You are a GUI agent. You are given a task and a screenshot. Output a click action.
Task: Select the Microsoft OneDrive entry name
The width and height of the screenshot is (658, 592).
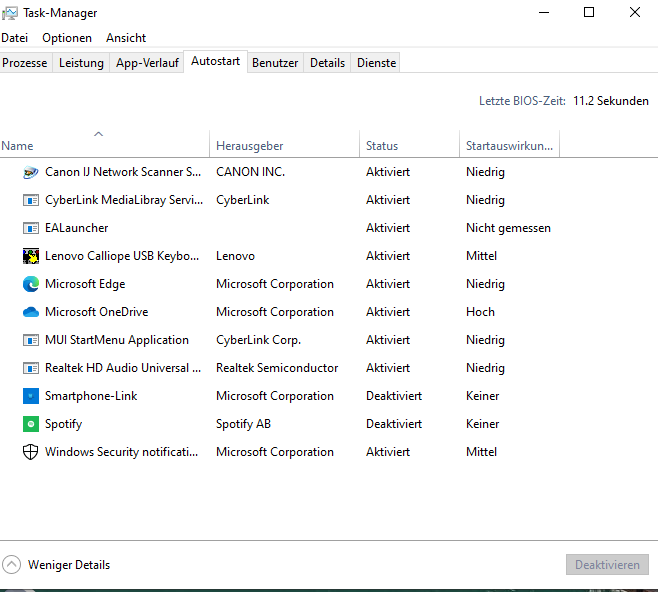point(97,312)
